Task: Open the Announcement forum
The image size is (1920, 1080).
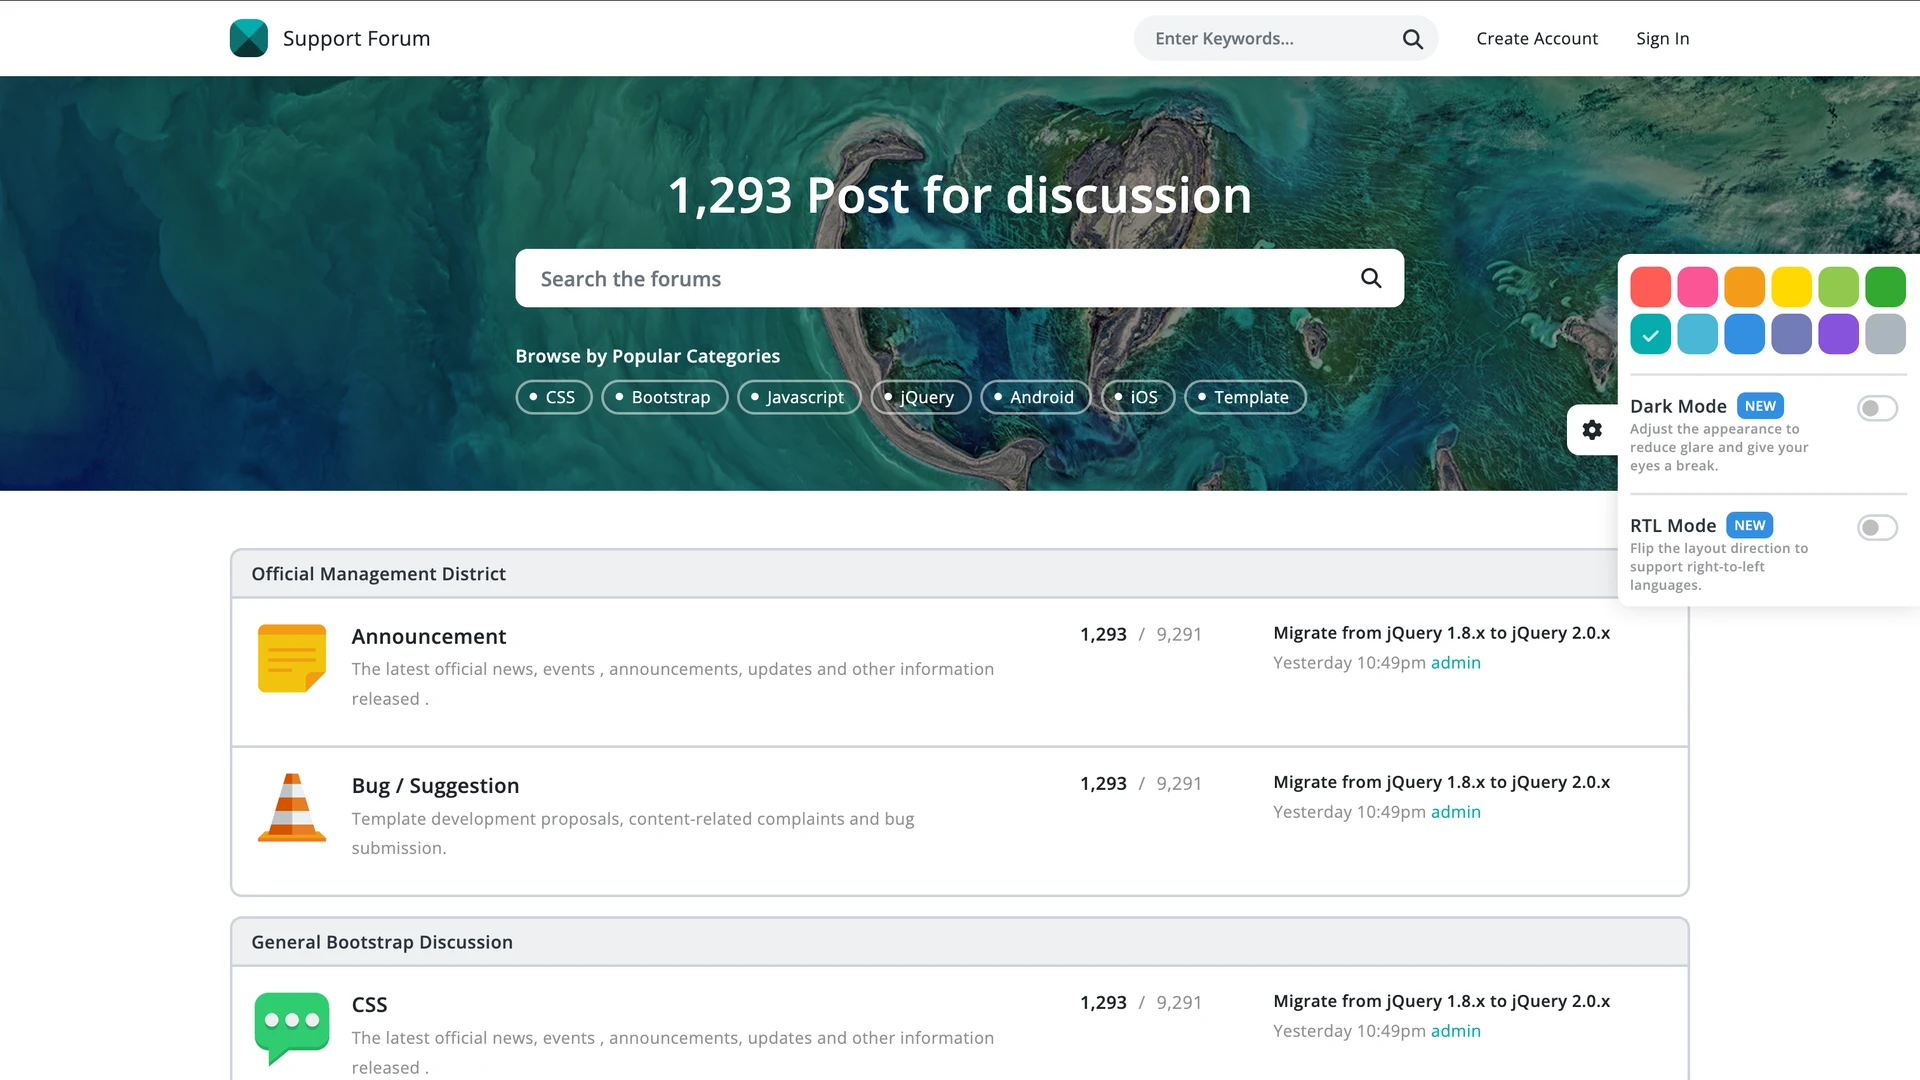Action: [x=428, y=636]
